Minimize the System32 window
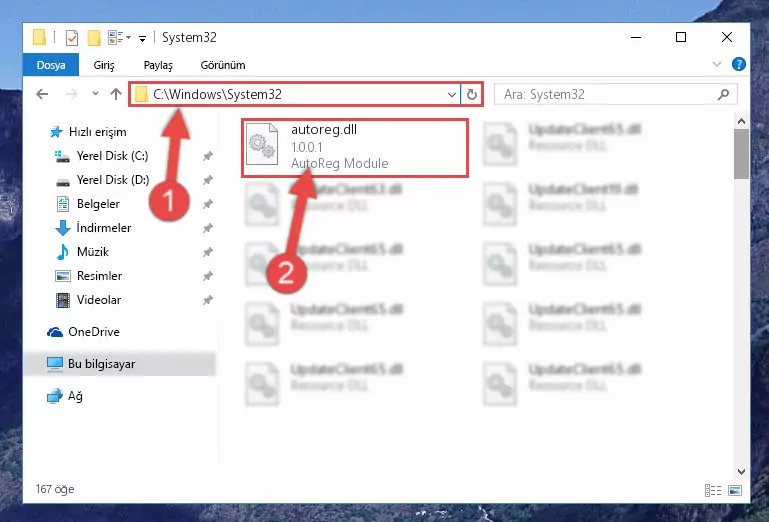The image size is (769, 522). coord(636,37)
